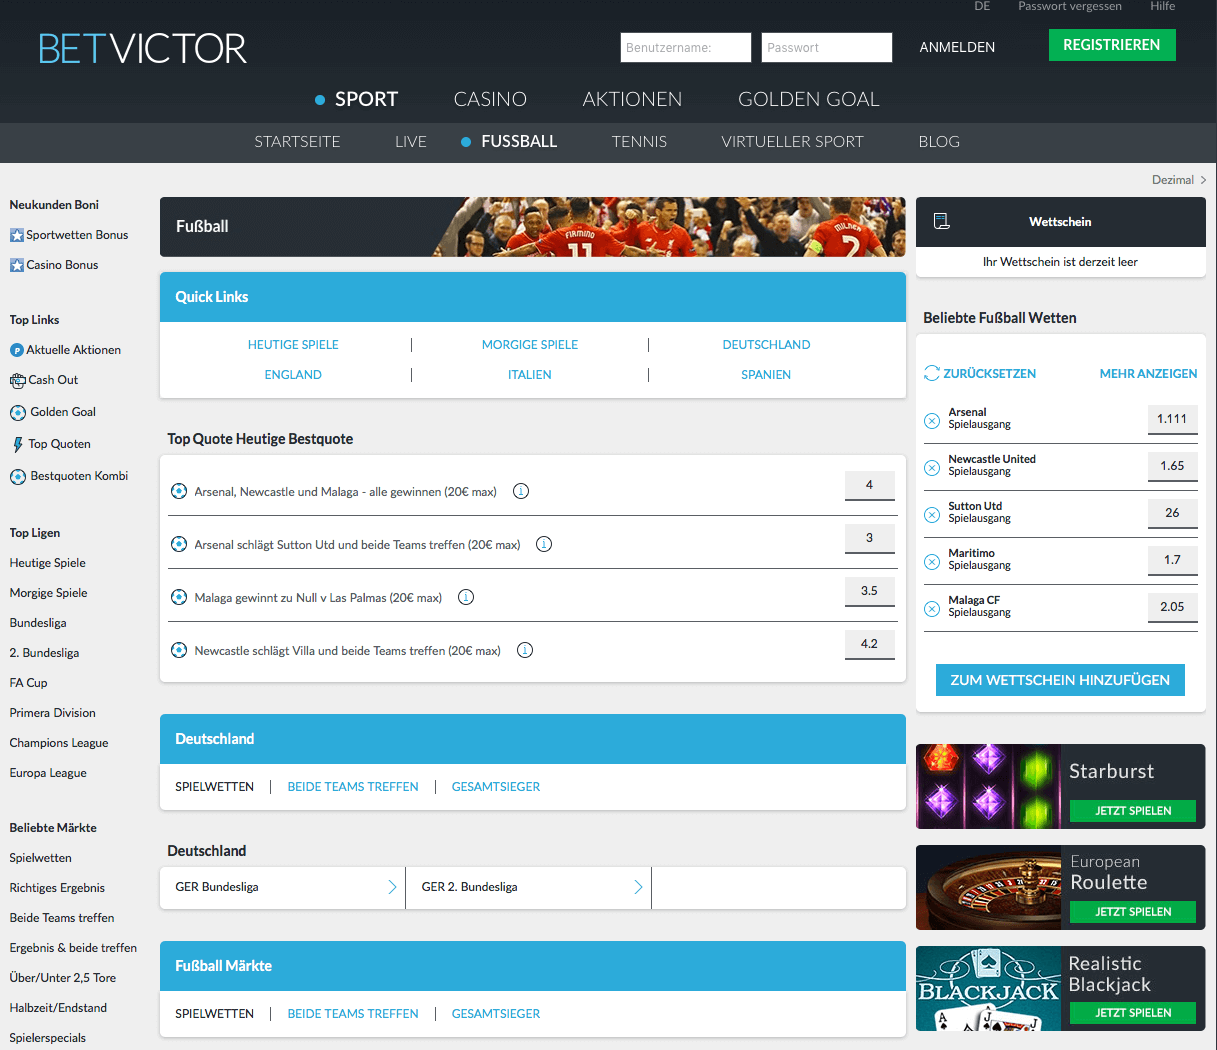Screen dimensions: 1217x1050
Task: Click the Cash Out icon
Action: click(17, 380)
